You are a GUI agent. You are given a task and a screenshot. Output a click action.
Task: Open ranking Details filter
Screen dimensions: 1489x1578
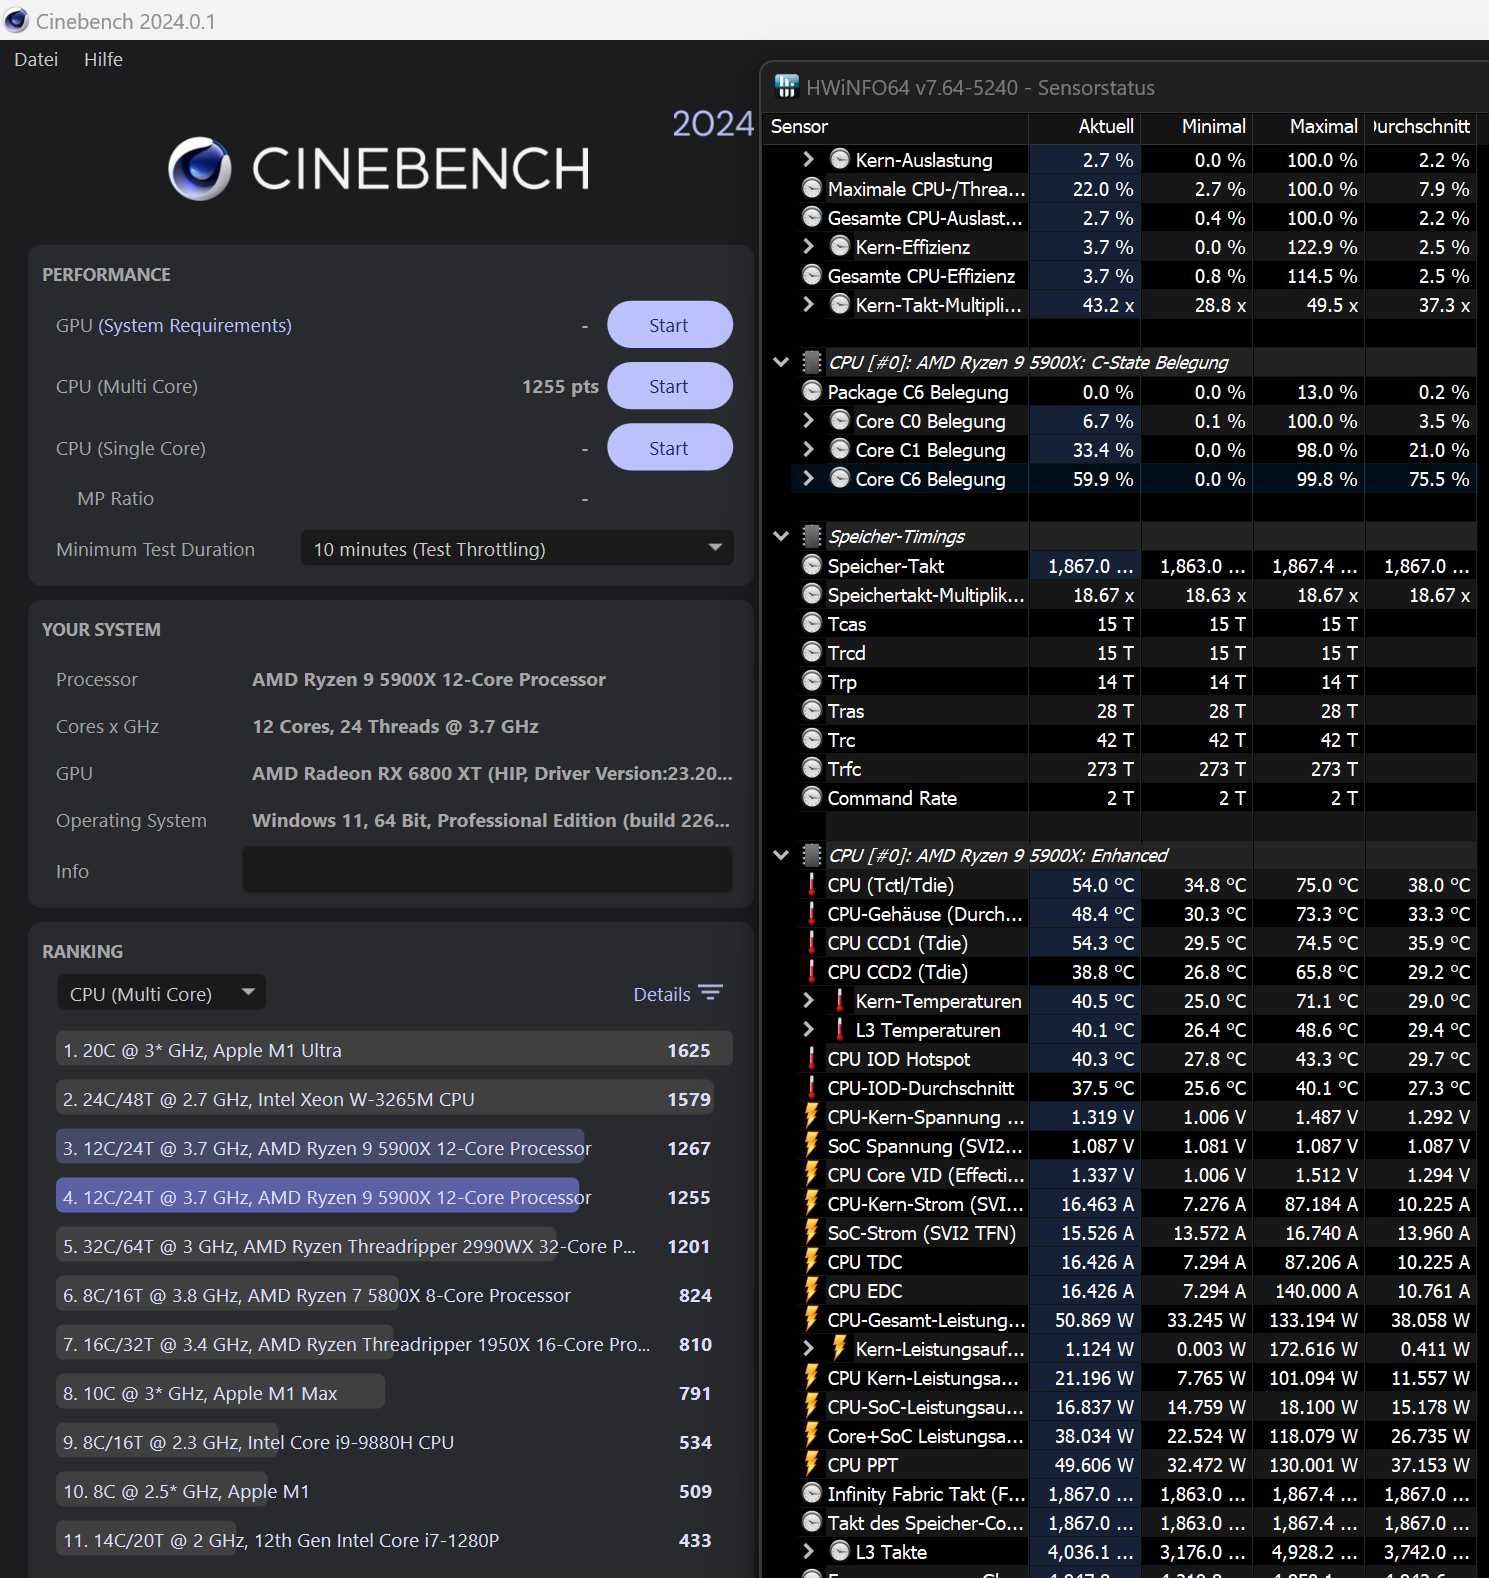point(677,994)
